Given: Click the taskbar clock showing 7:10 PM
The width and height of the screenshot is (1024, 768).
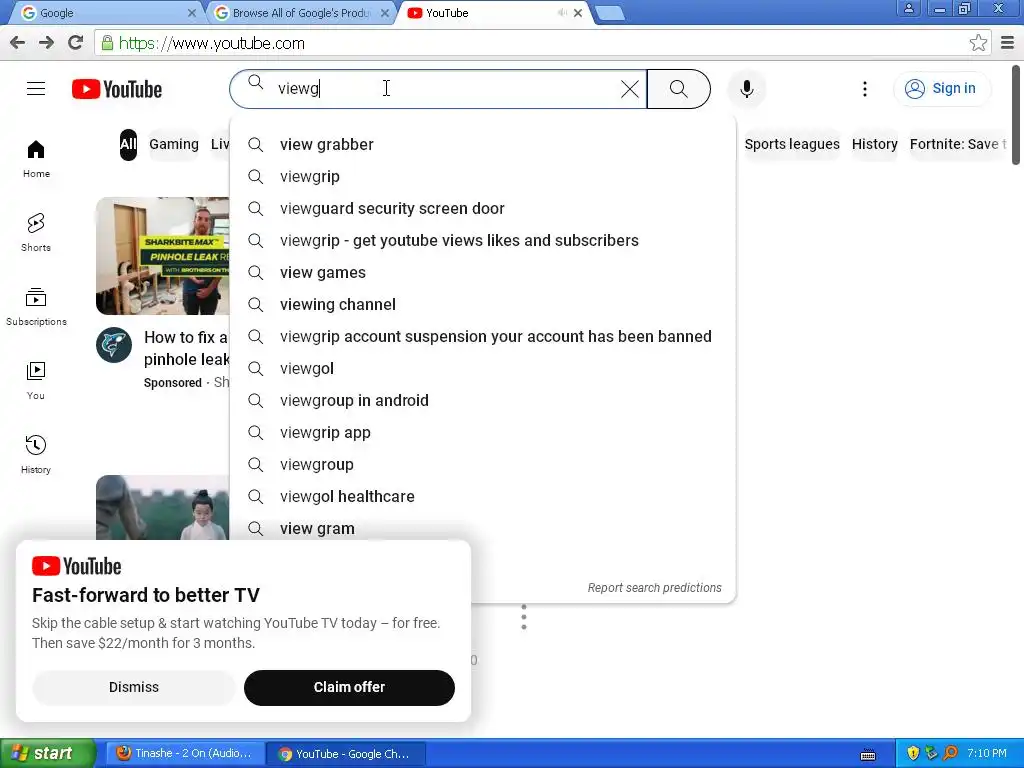Looking at the screenshot, I should coord(987,754).
